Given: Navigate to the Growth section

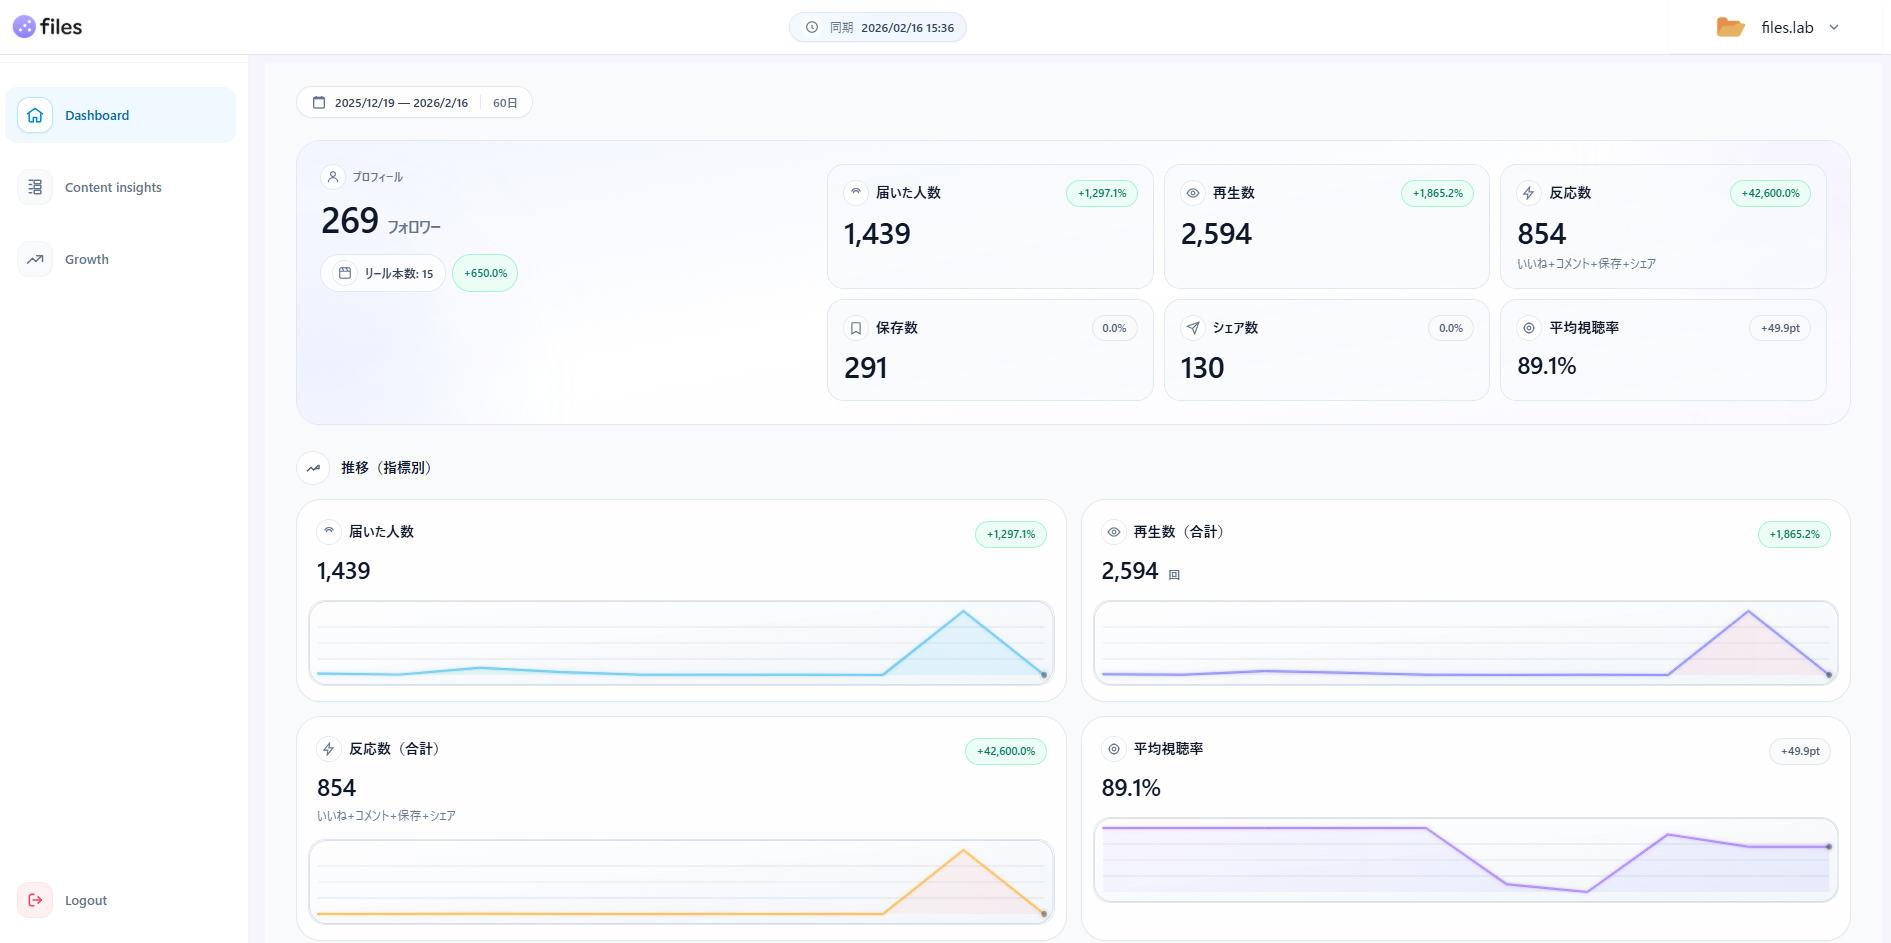Looking at the screenshot, I should pyautogui.click(x=87, y=259).
